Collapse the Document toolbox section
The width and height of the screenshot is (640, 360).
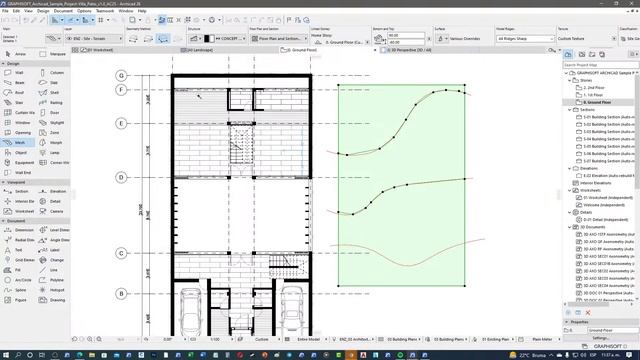tap(4, 221)
